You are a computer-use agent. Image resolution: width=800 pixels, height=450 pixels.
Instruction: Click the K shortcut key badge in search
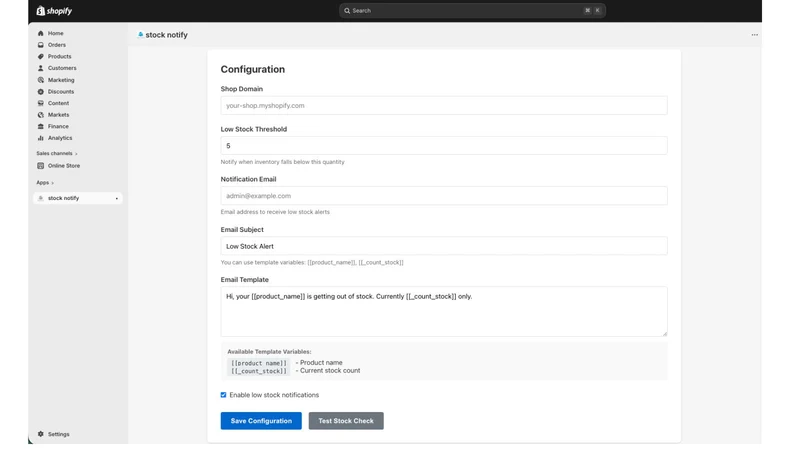pos(597,11)
